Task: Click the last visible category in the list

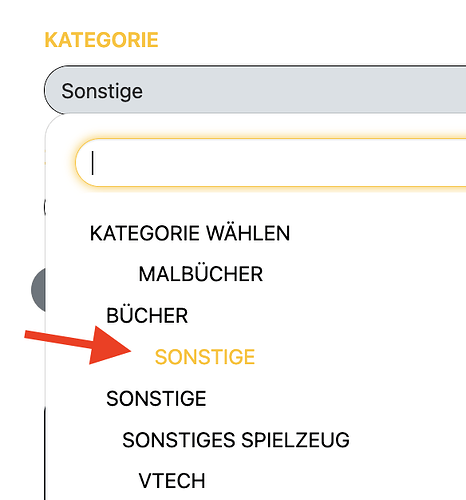Action: (172, 481)
